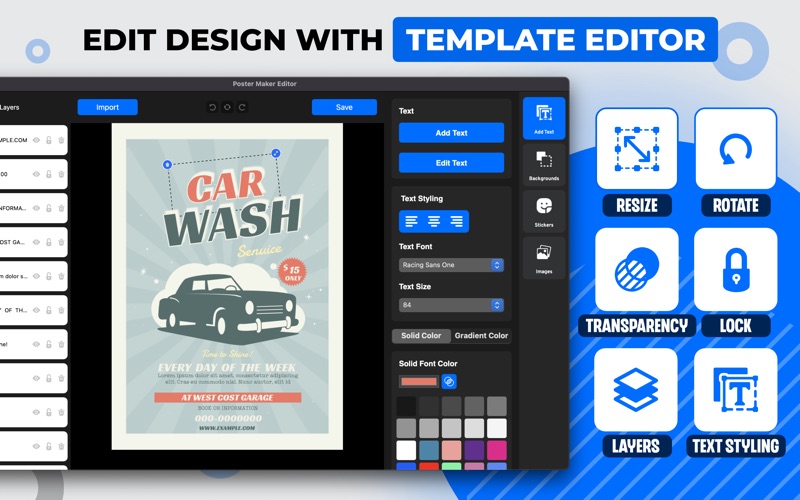Click the Edit Text button

click(452, 163)
